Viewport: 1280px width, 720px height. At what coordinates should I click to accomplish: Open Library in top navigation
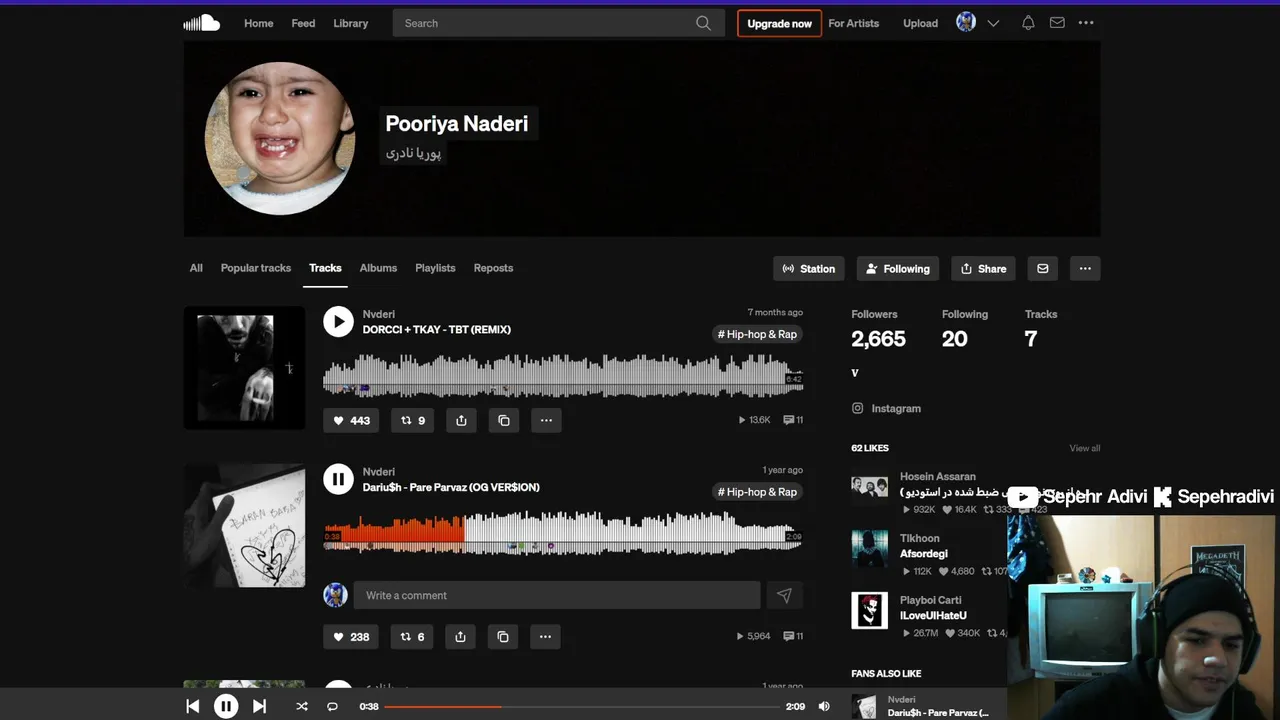[x=350, y=23]
